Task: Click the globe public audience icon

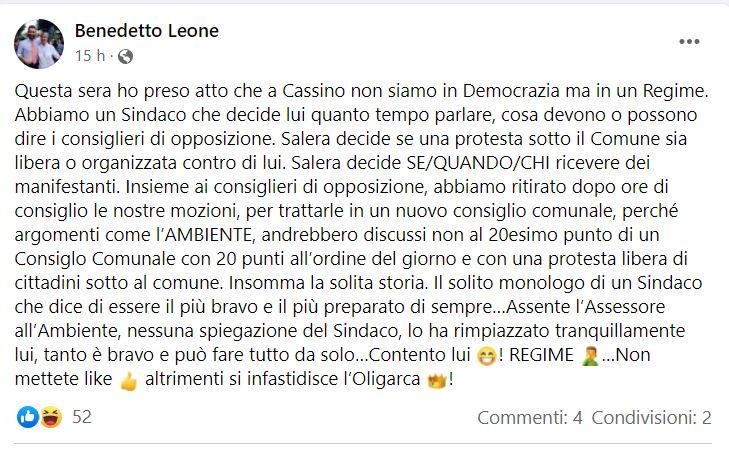Action: coord(125,56)
